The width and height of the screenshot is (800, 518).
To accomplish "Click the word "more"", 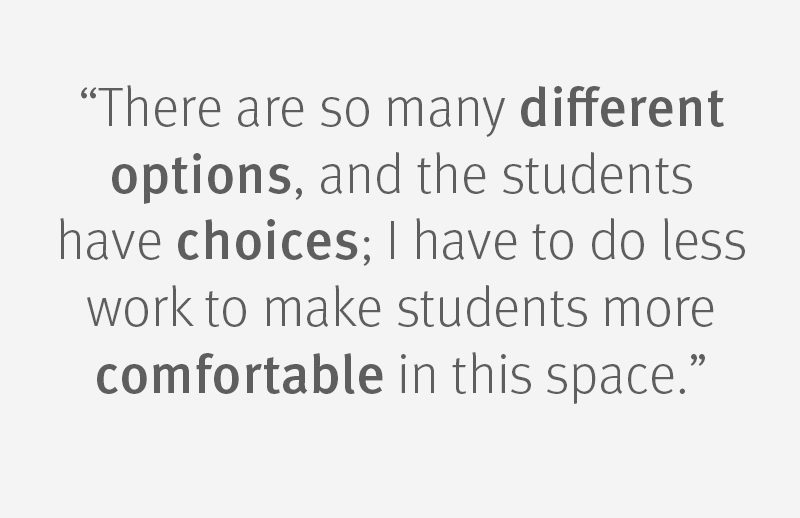I will pos(659,311).
